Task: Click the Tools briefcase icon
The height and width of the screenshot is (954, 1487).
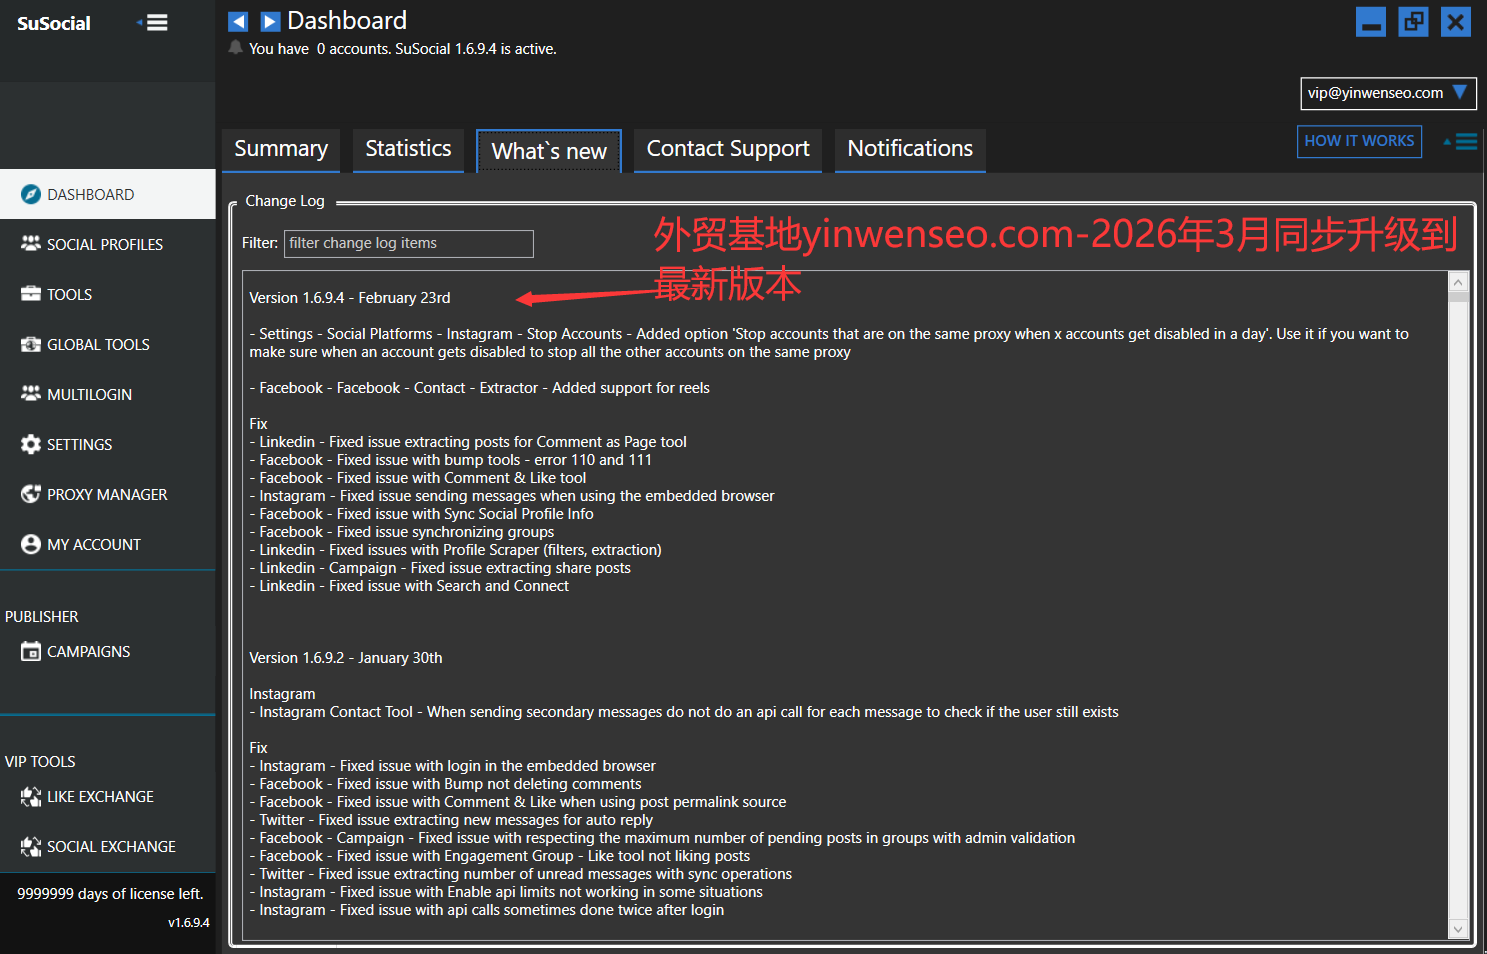Action: coord(31,294)
